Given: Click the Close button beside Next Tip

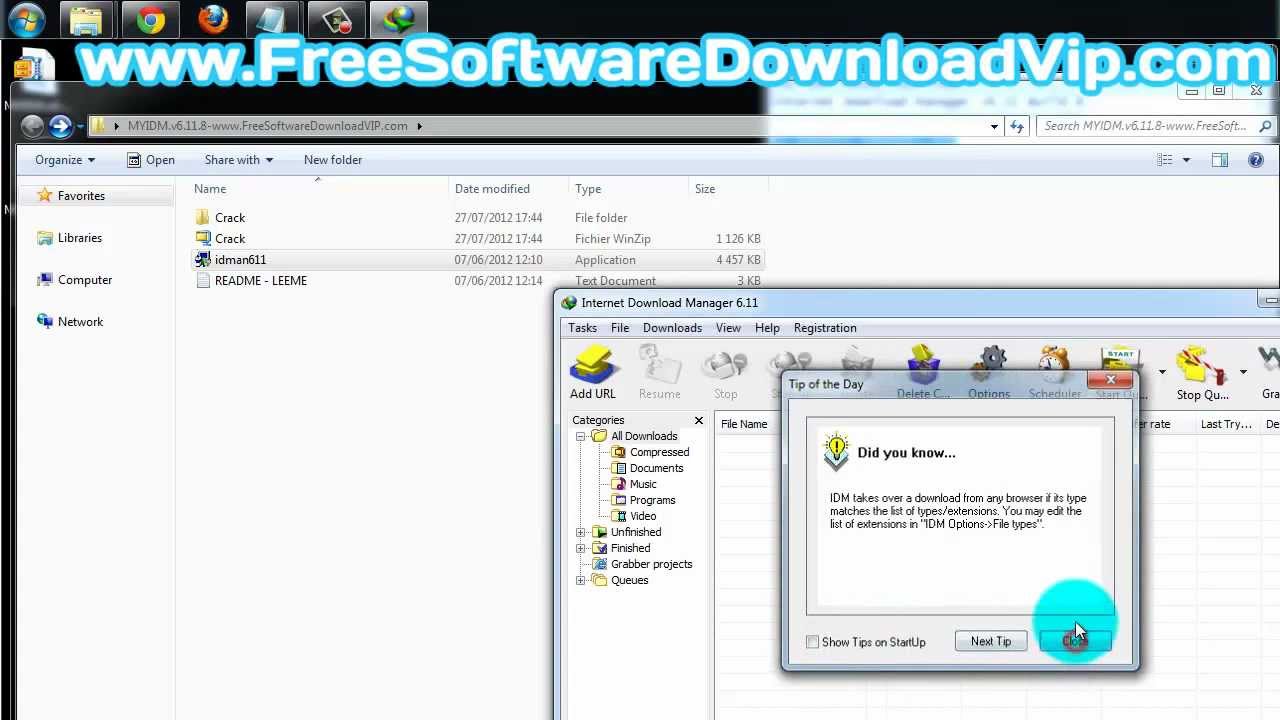Looking at the screenshot, I should [1076, 642].
